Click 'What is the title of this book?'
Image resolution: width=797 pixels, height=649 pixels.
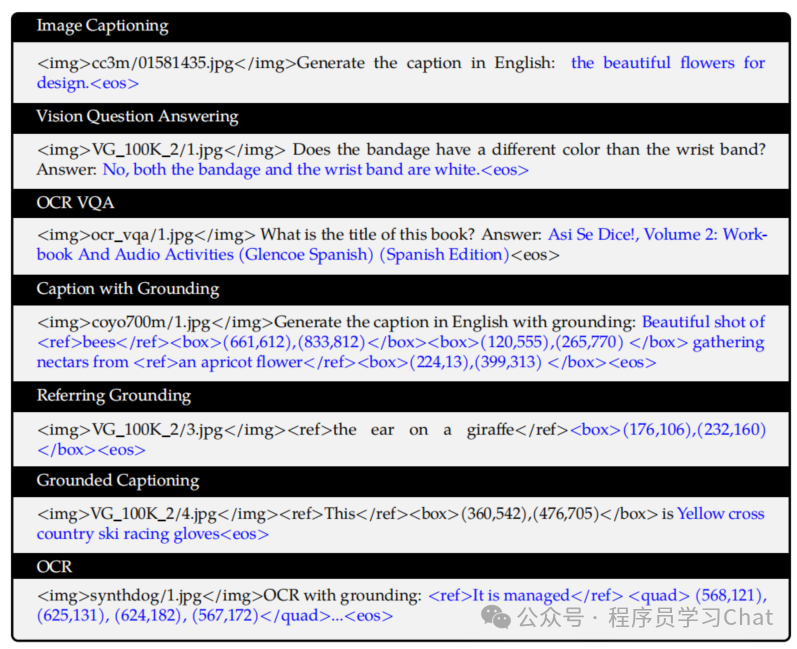pyautogui.click(x=367, y=235)
